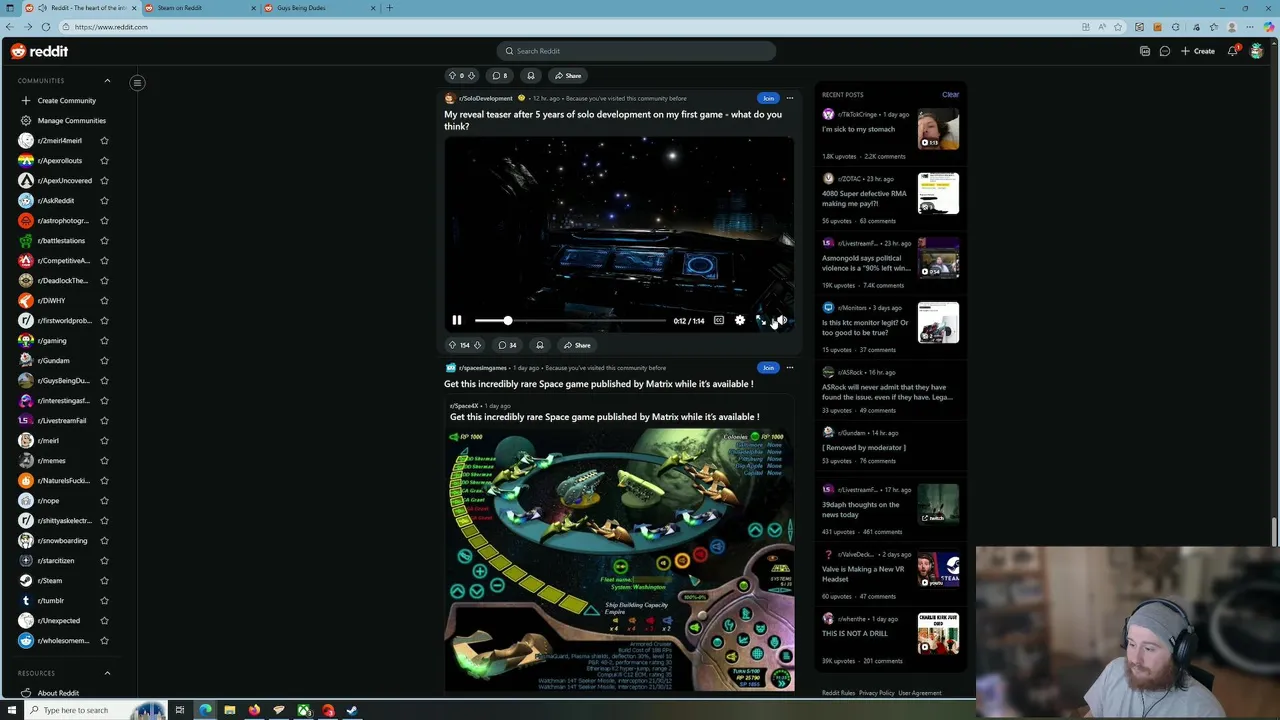This screenshot has width=1280, height=720.
Task: Join the r/spacesimgames community
Action: (768, 368)
